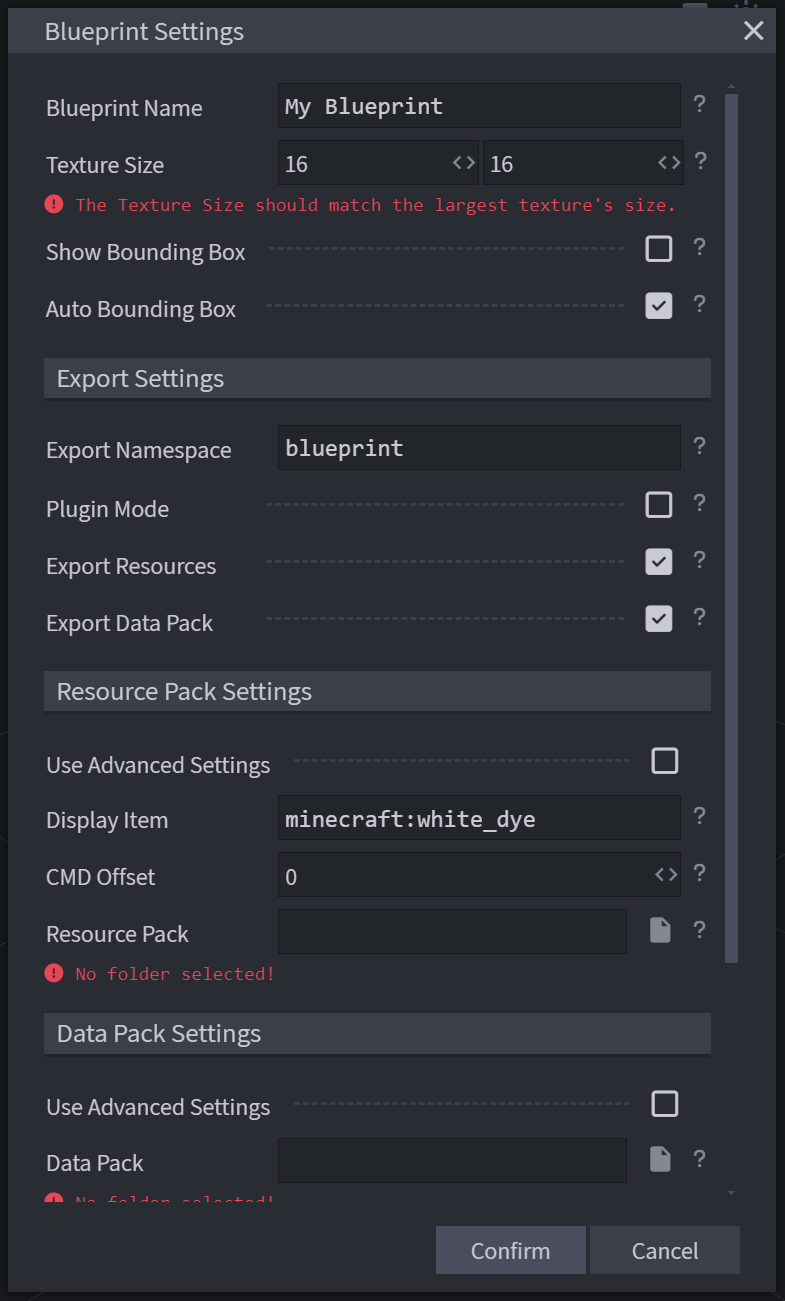Open help for Export Namespace

699,445
